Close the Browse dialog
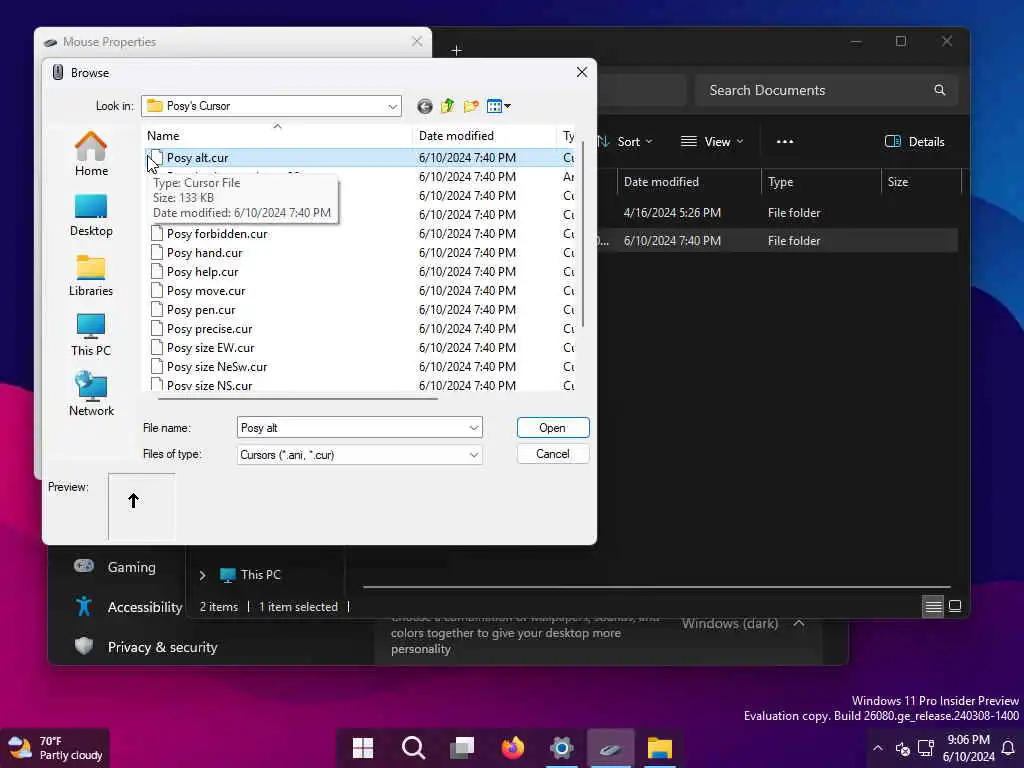Image resolution: width=1024 pixels, height=768 pixels. (582, 72)
